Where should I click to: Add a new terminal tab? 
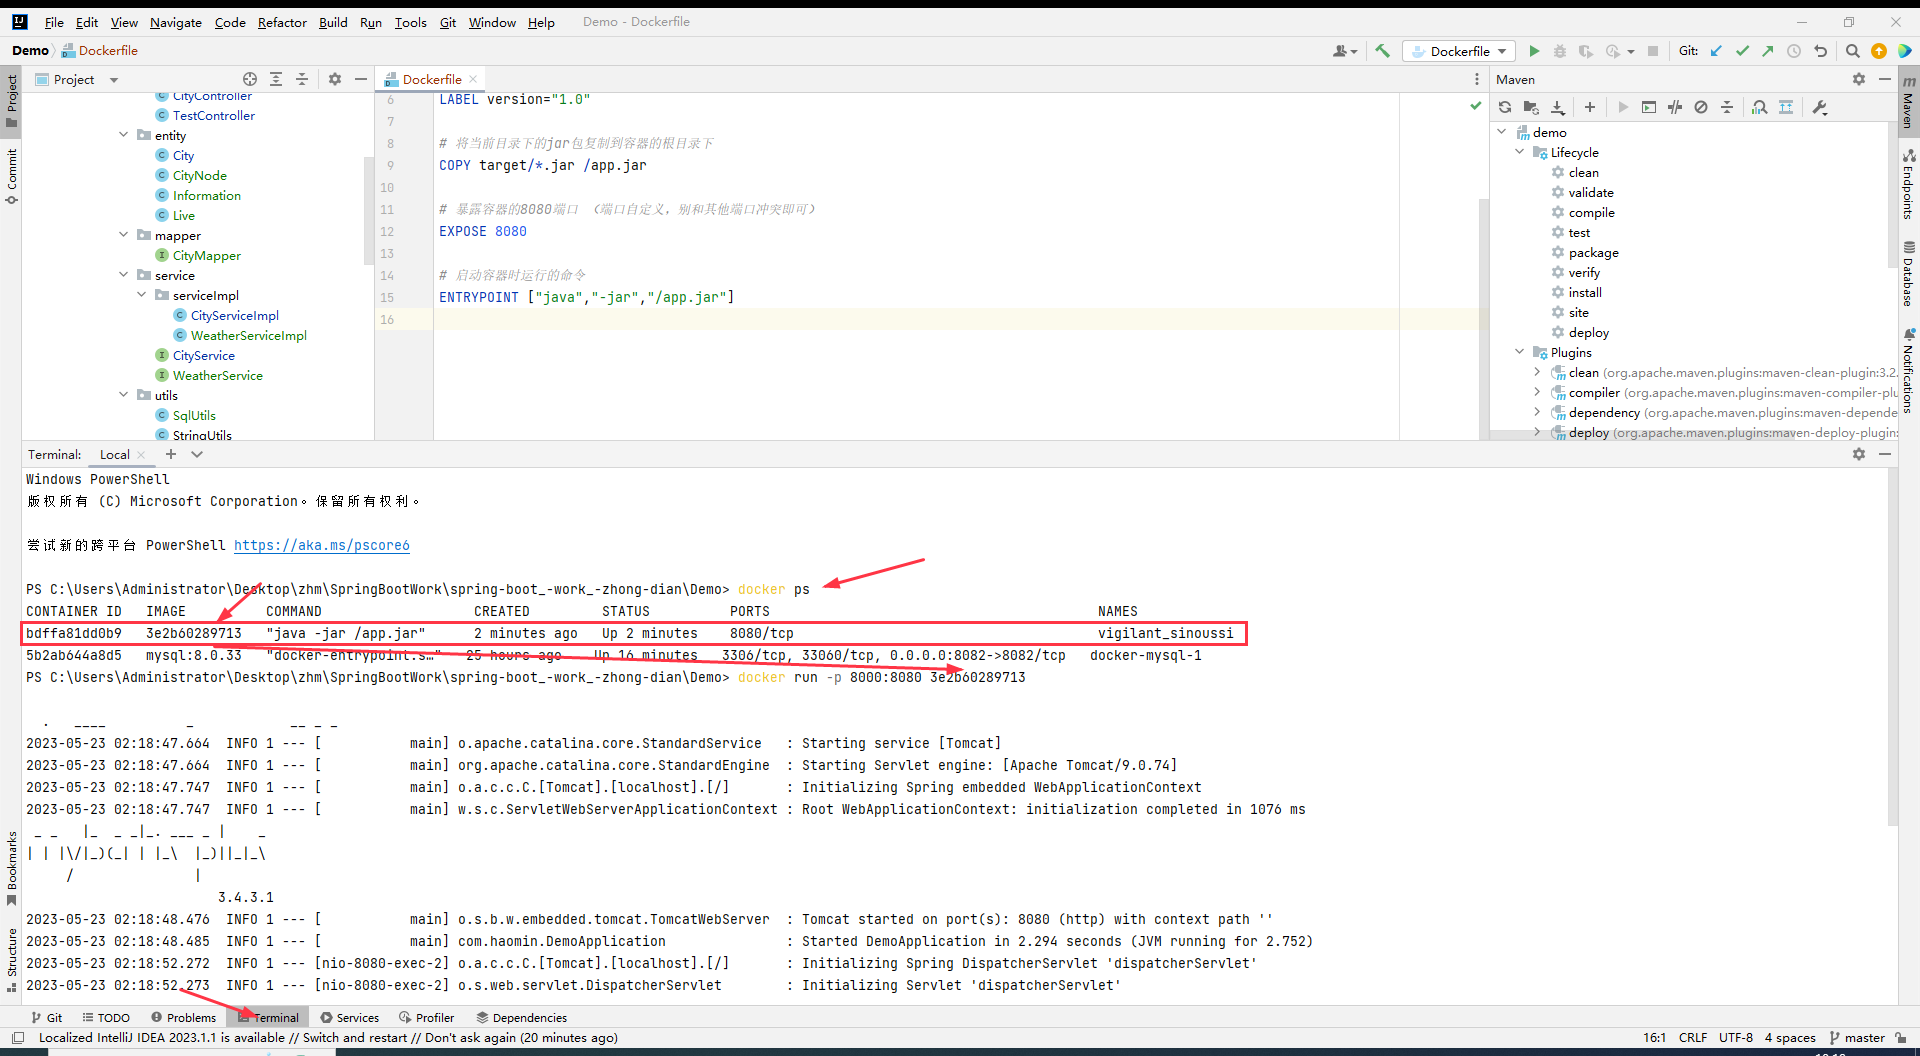point(171,454)
